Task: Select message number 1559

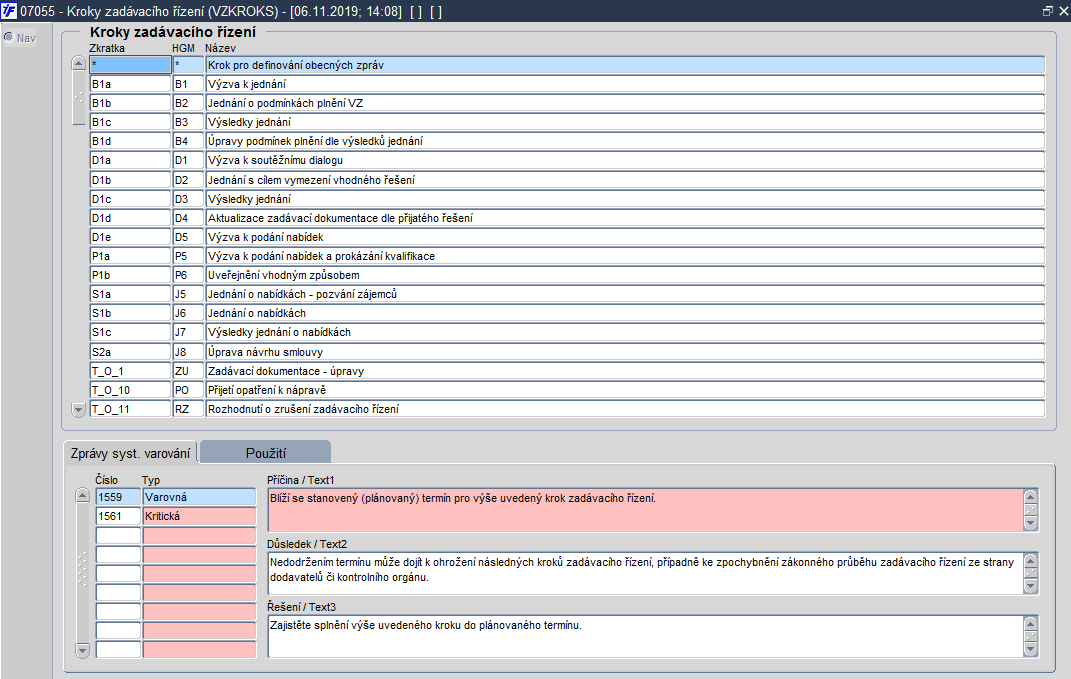Action: point(118,497)
